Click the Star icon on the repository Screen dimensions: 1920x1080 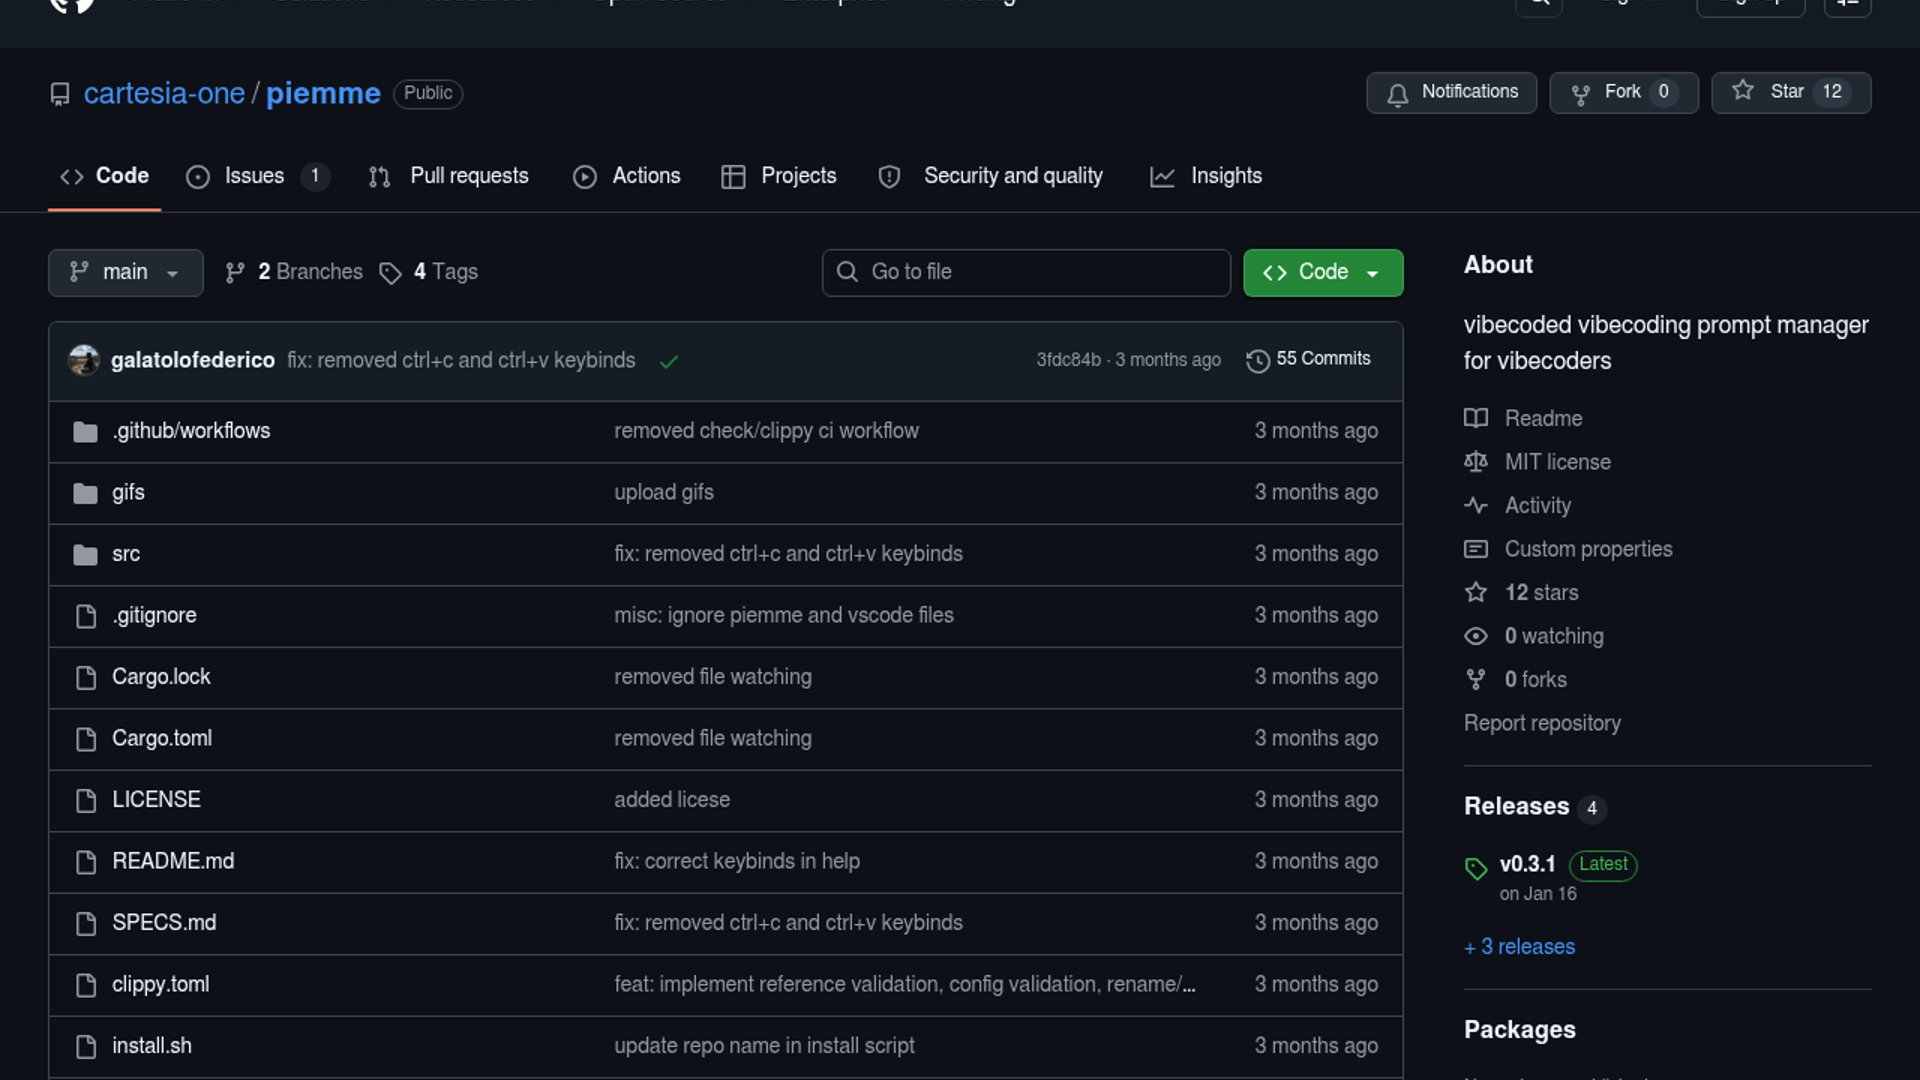pos(1743,91)
